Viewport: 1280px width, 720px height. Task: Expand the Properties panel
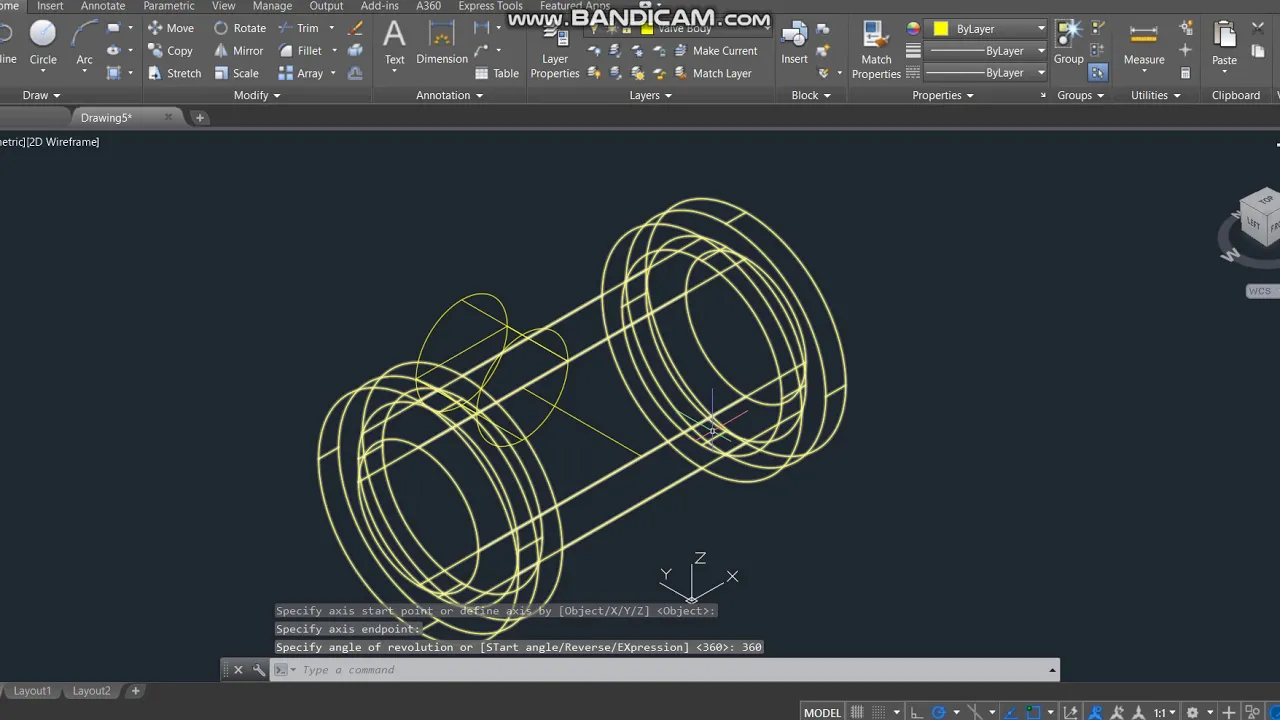pyautogui.click(x=943, y=95)
